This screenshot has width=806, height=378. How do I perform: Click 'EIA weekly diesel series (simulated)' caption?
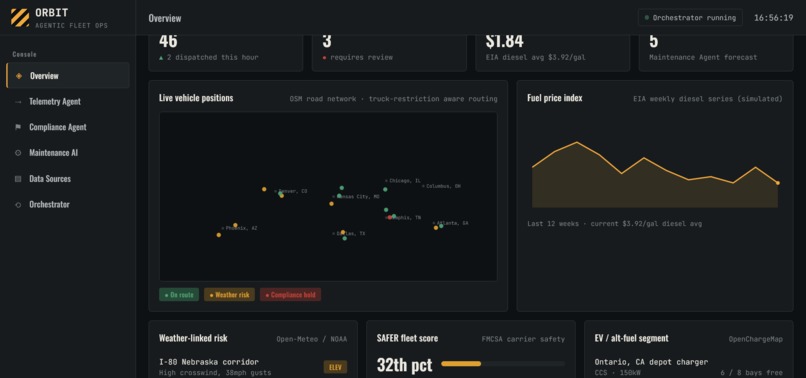(708, 99)
